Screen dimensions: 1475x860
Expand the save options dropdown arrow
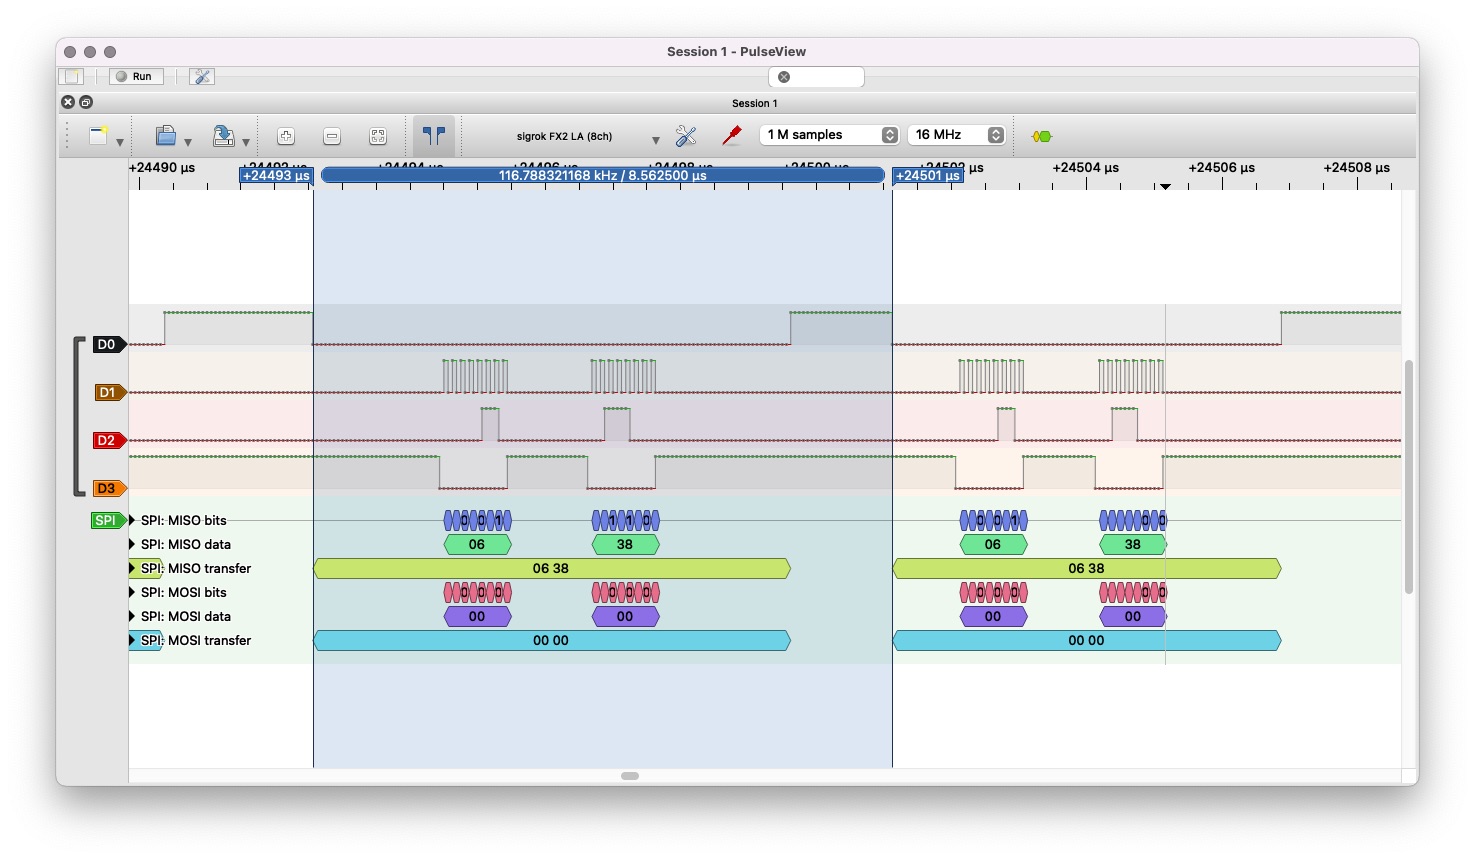[246, 142]
